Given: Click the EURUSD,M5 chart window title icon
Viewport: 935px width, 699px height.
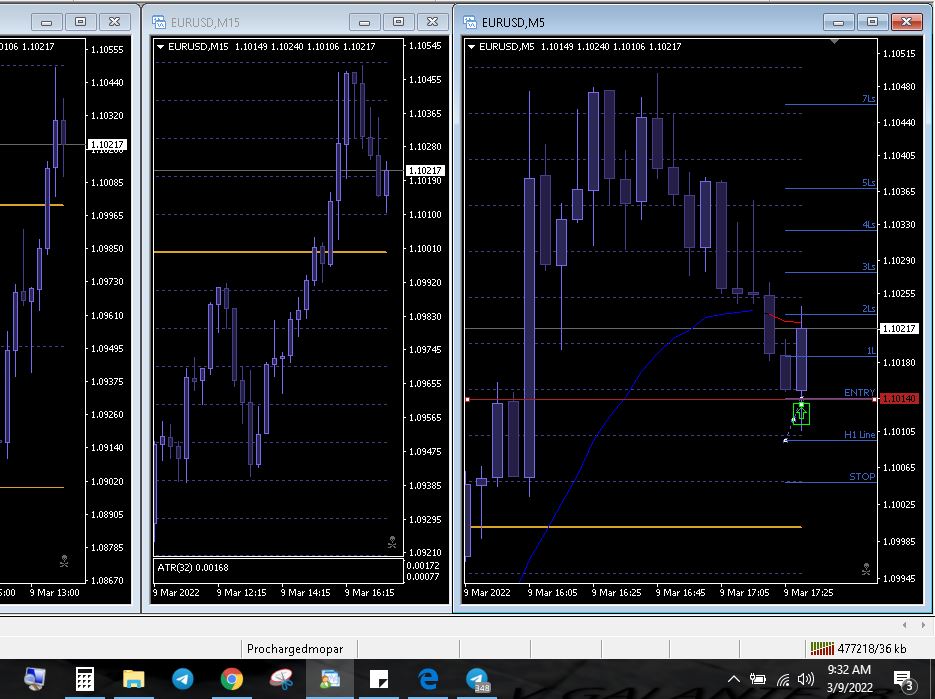Looking at the screenshot, I should pos(470,22).
